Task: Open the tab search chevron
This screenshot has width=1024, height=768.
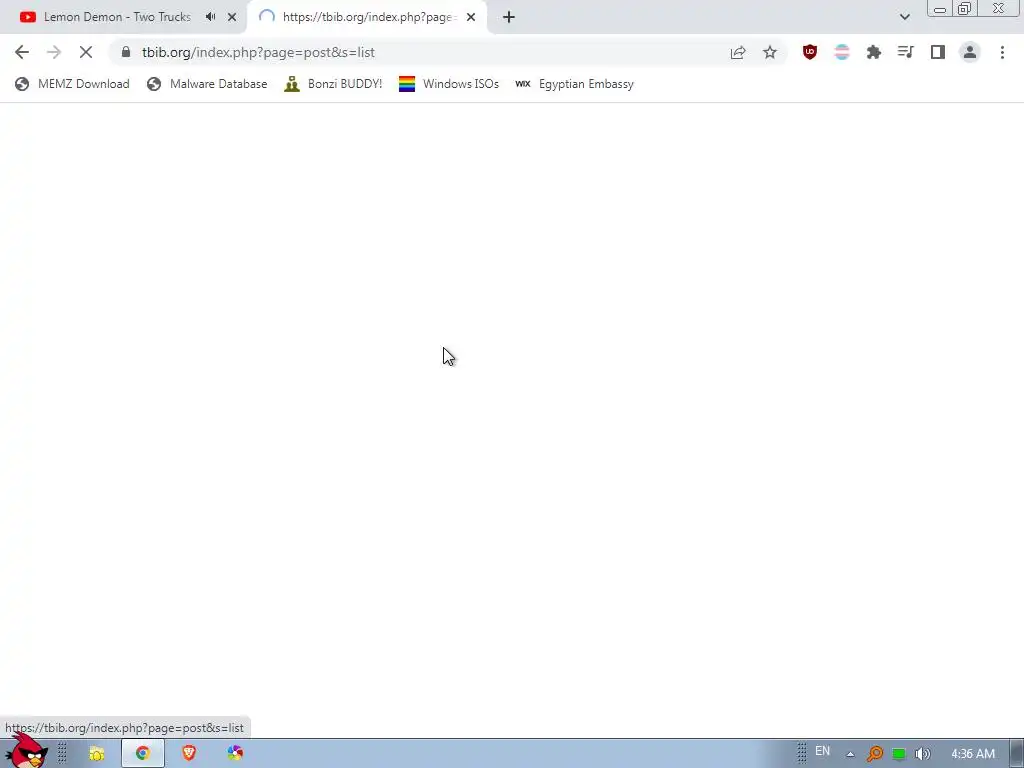Action: click(x=904, y=17)
